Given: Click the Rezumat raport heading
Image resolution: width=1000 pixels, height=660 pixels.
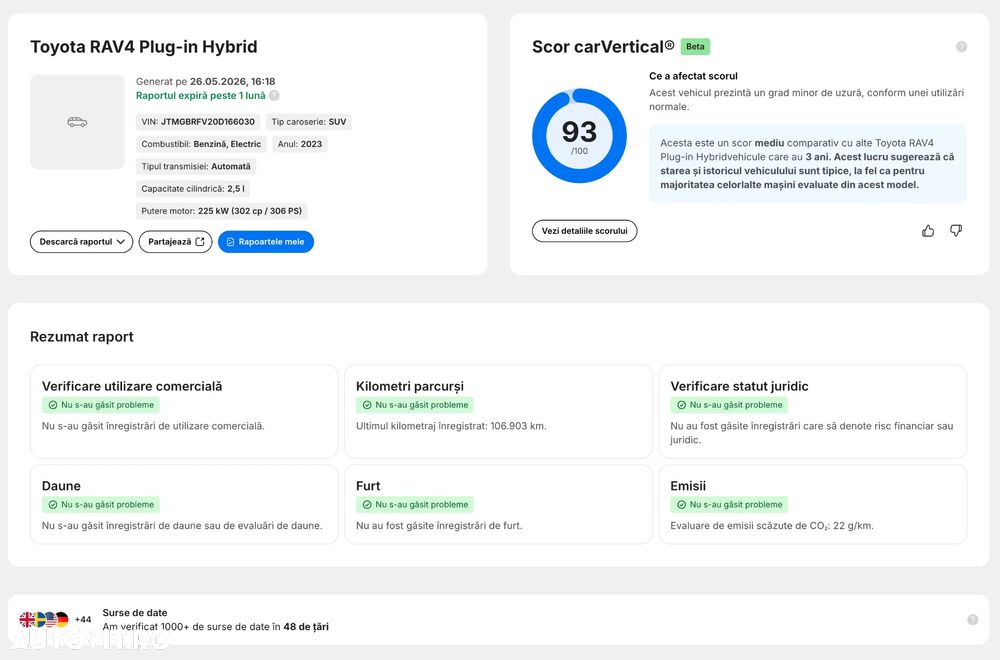Looking at the screenshot, I should pyautogui.click(x=82, y=337).
